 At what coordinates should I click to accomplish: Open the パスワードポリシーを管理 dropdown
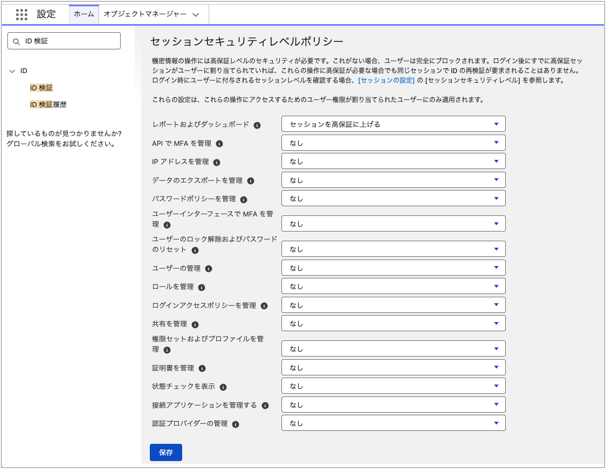click(x=393, y=199)
